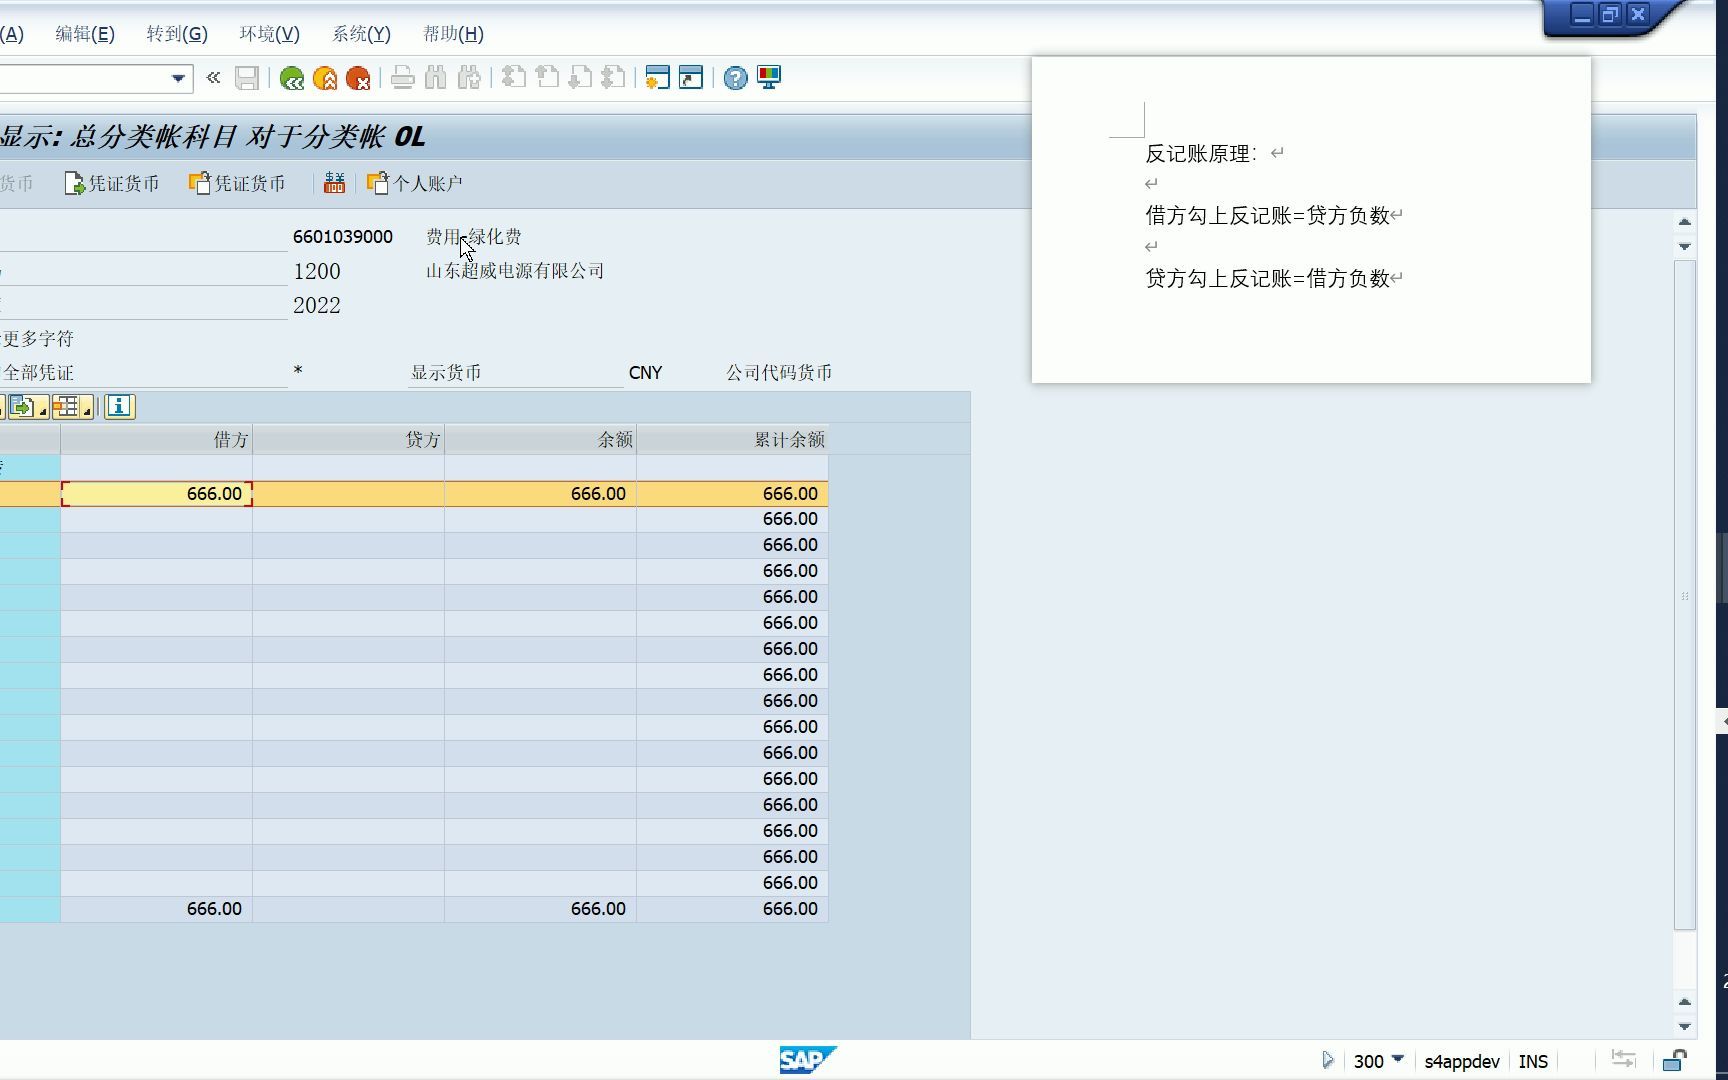Click the Find Next binoculars icon
This screenshot has width=1728, height=1080.
(469, 78)
